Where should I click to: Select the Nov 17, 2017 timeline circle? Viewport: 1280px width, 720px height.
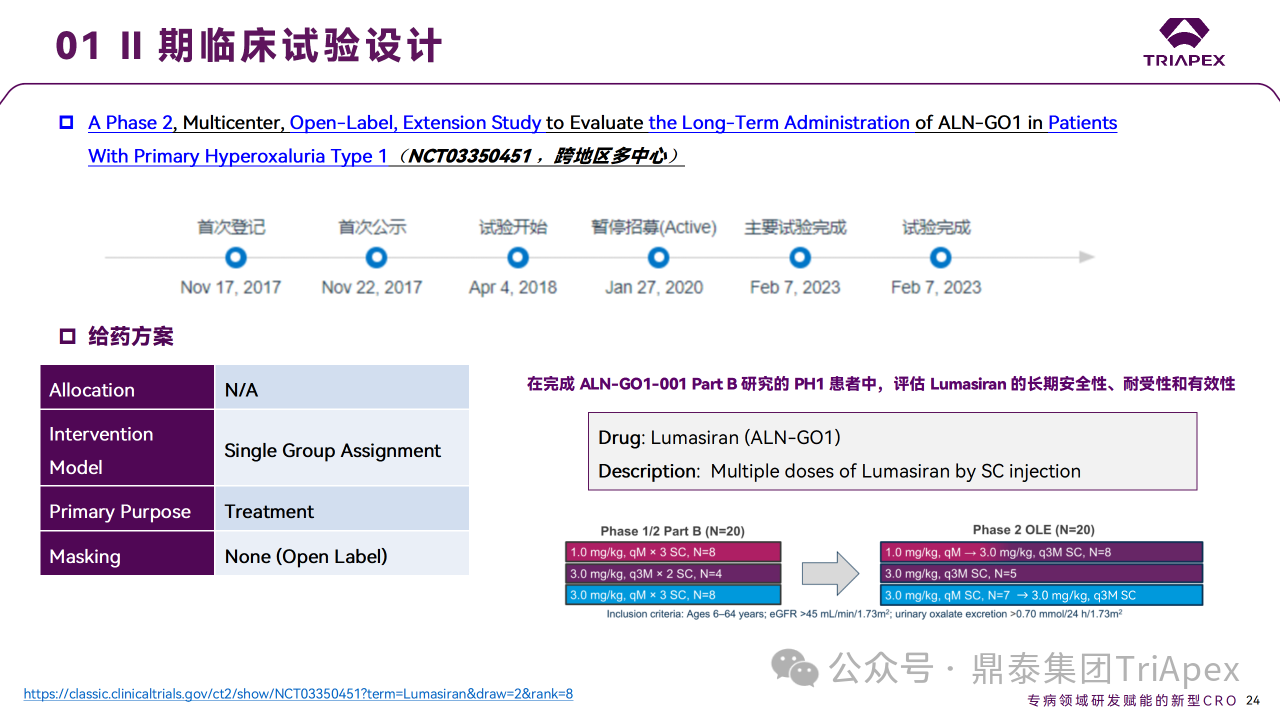235,258
